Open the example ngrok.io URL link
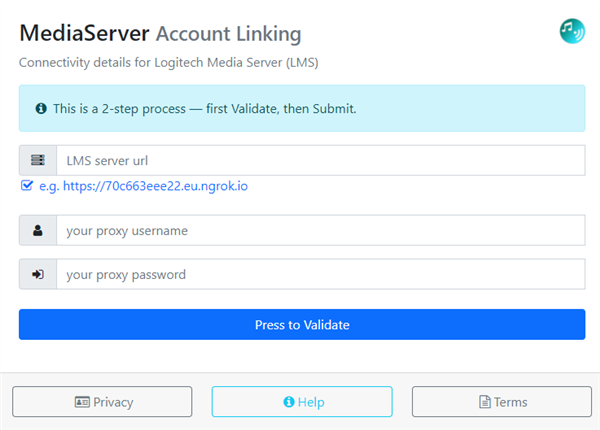The width and height of the screenshot is (600, 430). pos(155,186)
